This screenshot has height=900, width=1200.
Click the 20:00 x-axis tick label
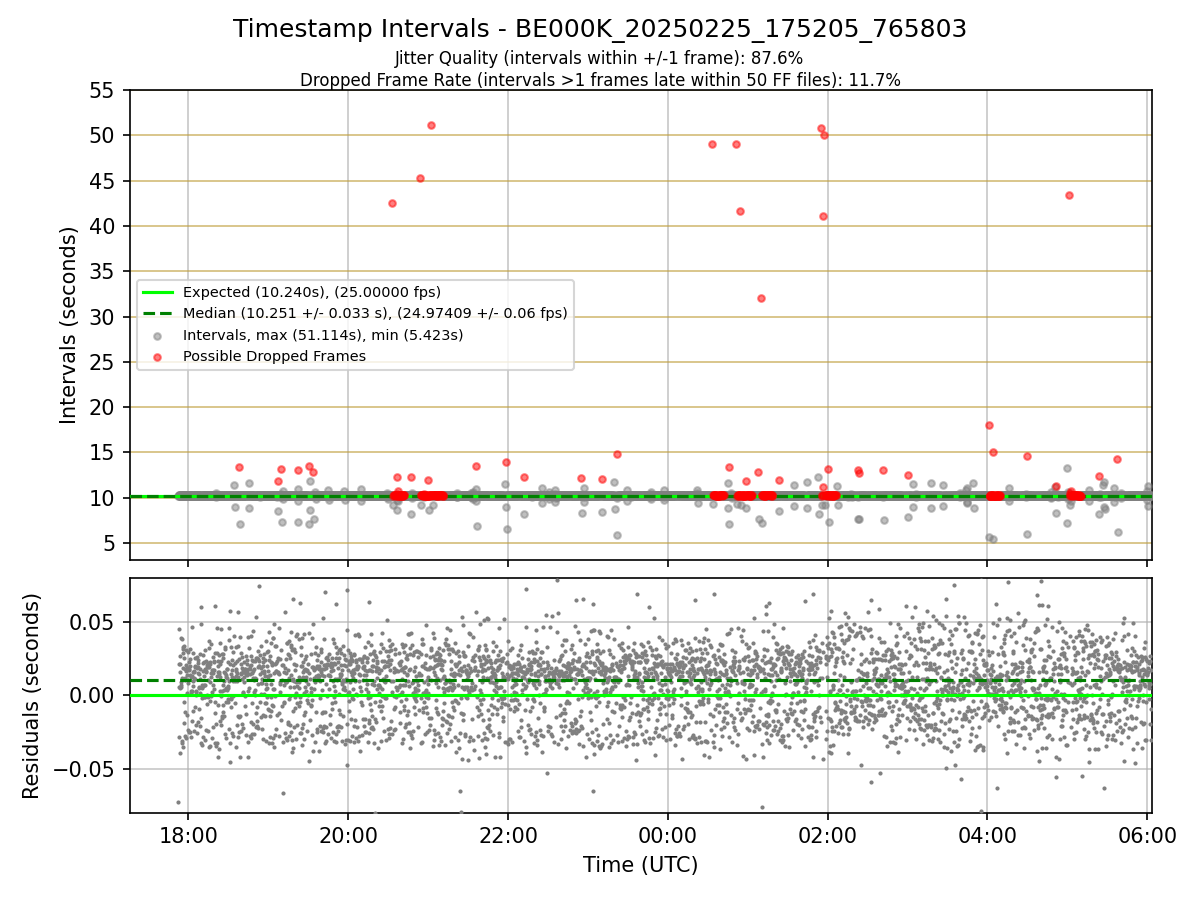(348, 834)
